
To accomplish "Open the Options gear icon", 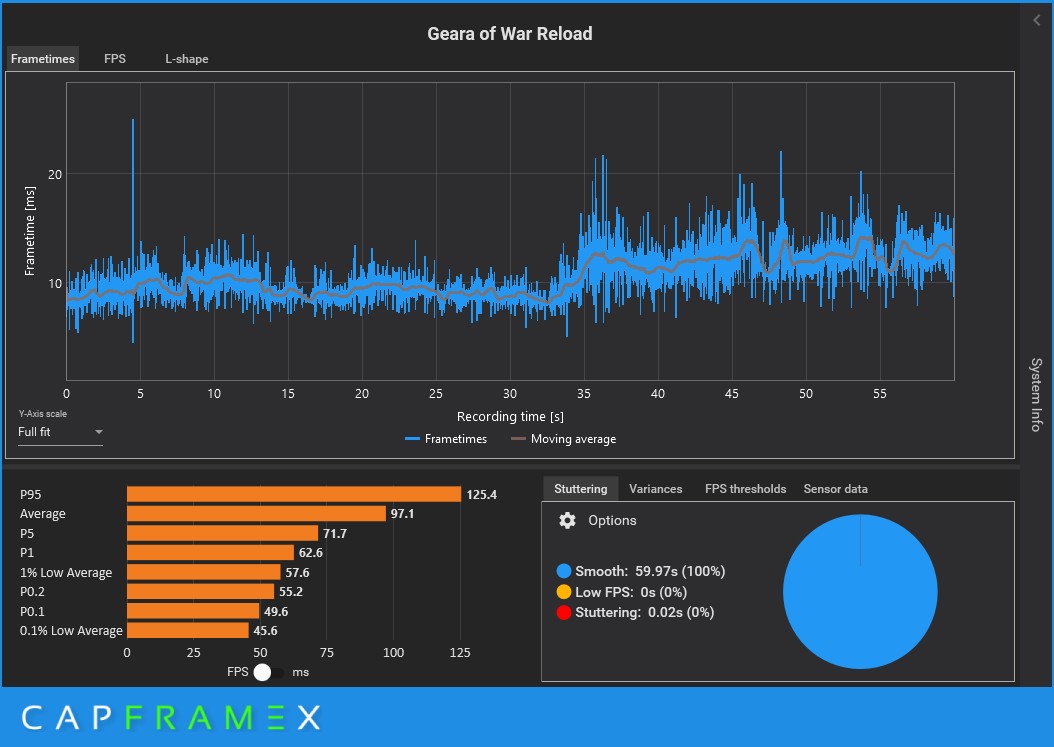I will (x=567, y=520).
